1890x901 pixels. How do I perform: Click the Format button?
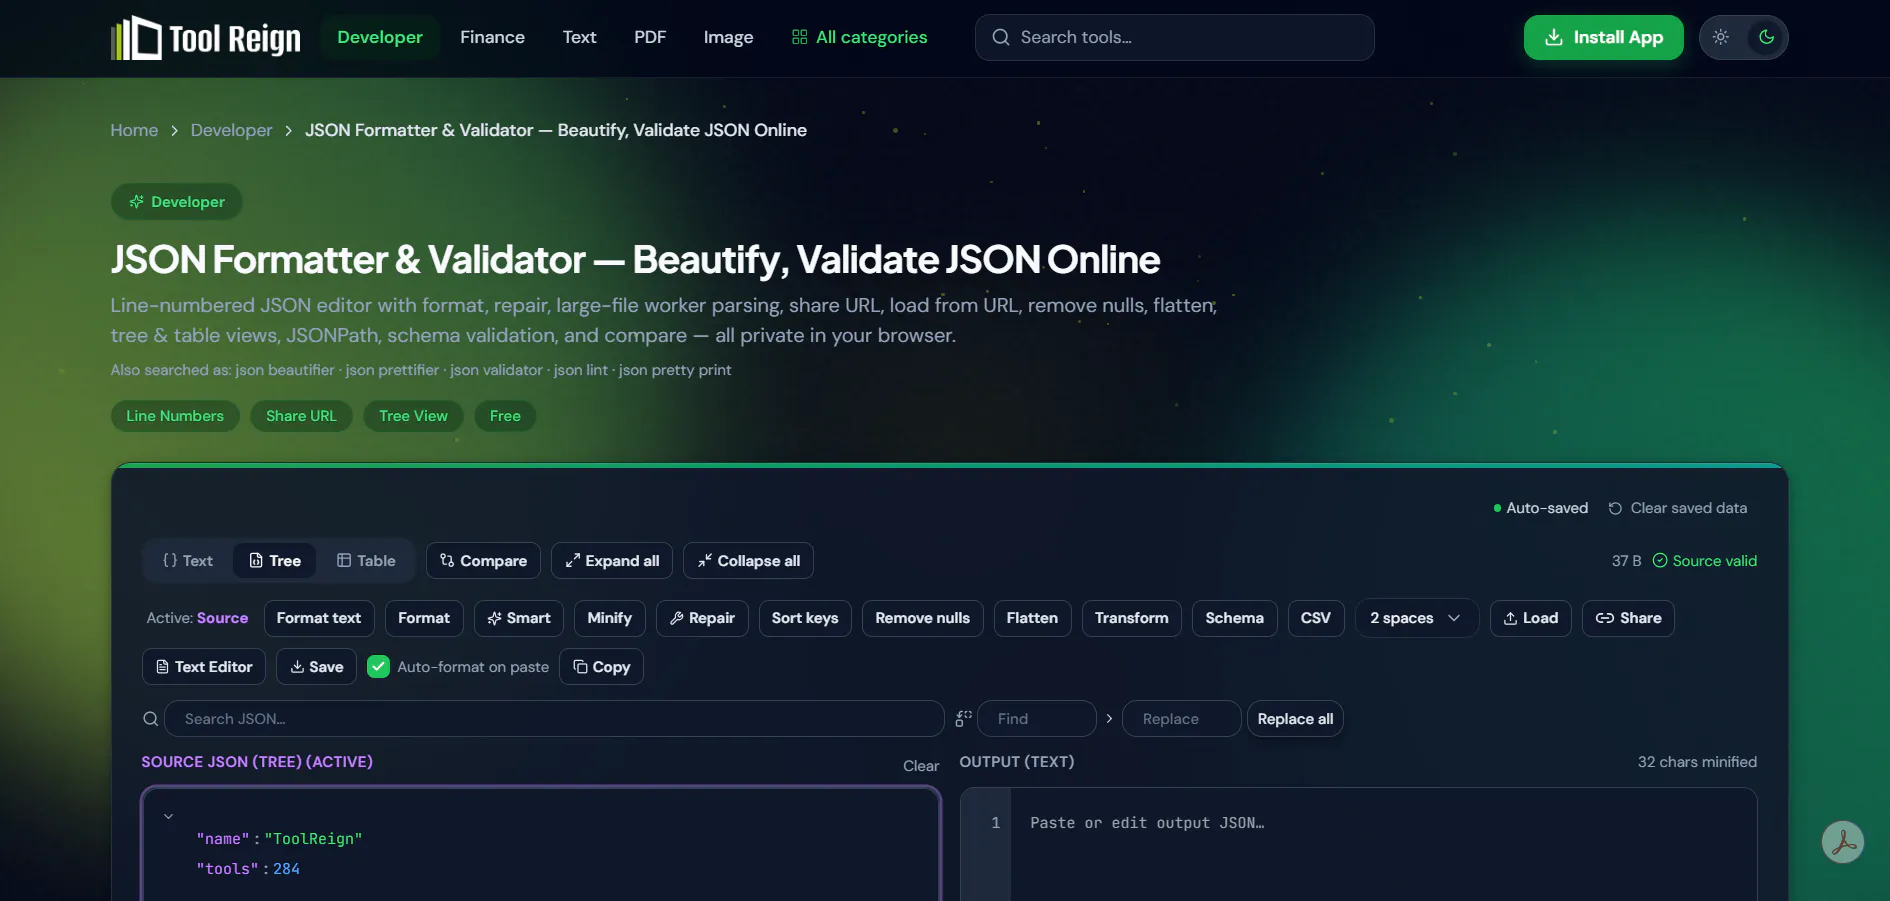424,618
